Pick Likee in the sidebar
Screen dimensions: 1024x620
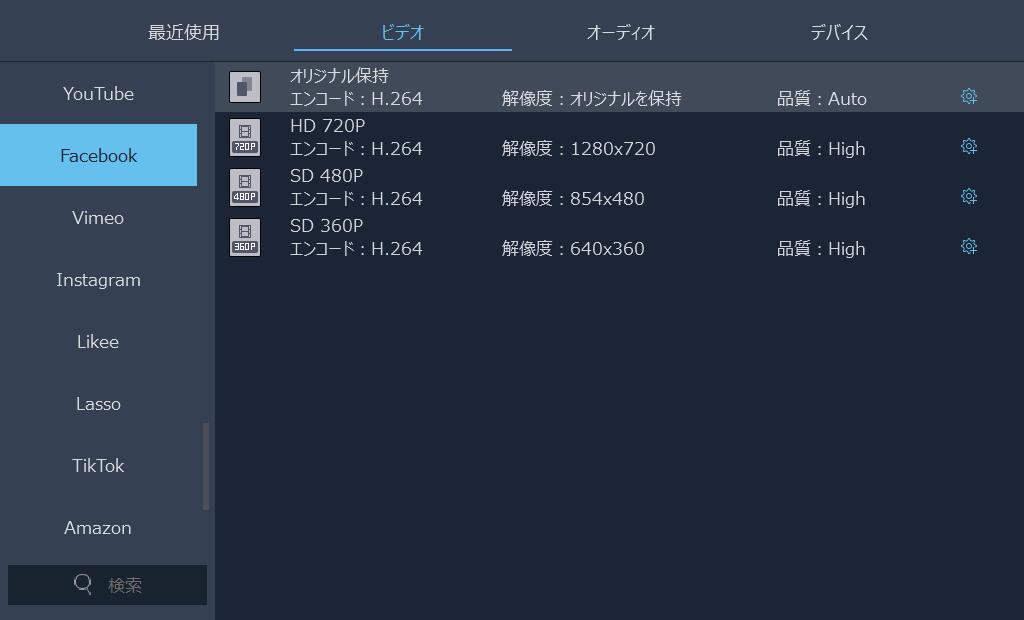99,342
